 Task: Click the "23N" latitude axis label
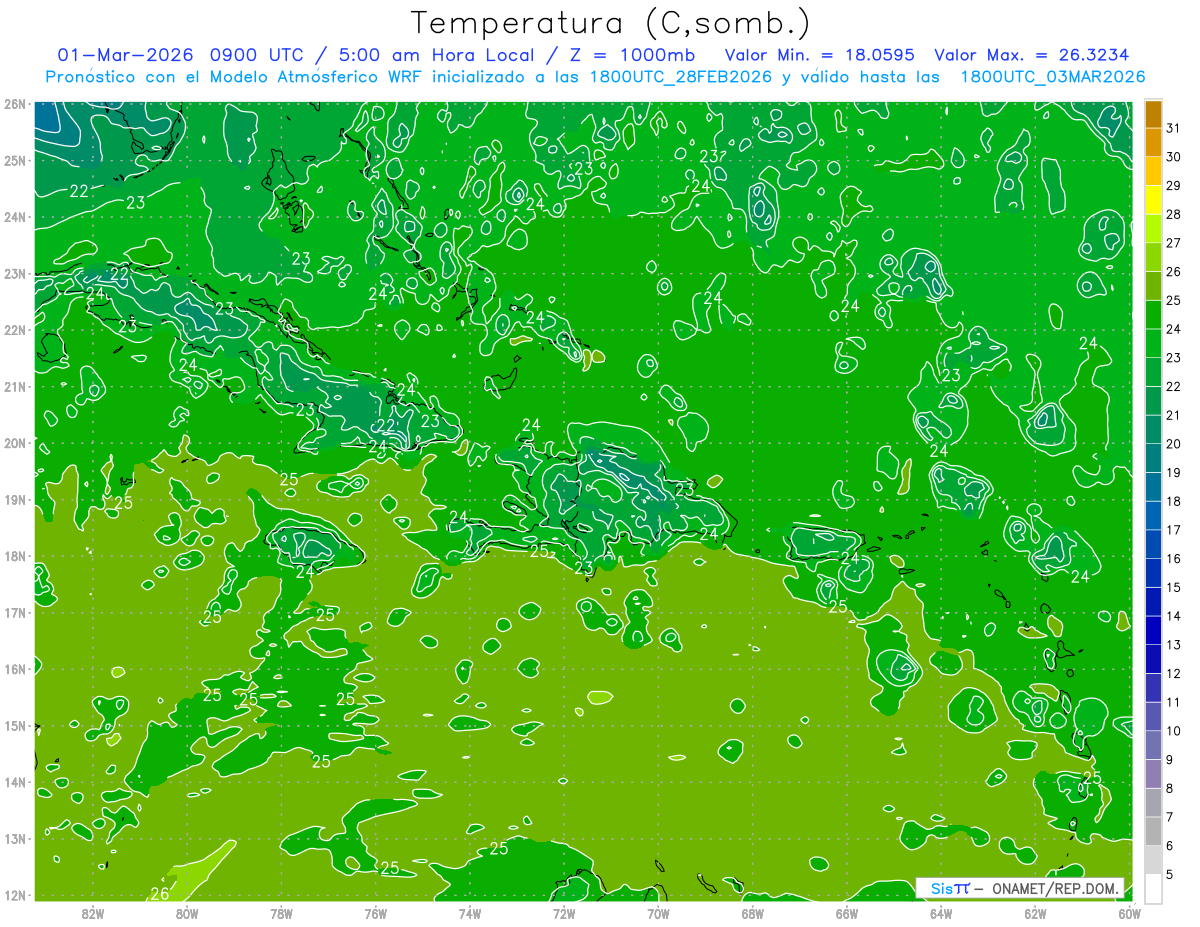[14, 273]
